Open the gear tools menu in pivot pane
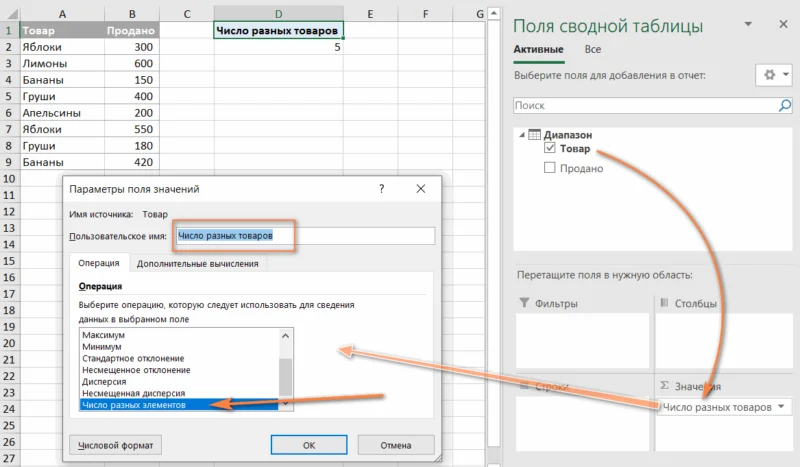The width and height of the screenshot is (800, 467). (x=768, y=75)
